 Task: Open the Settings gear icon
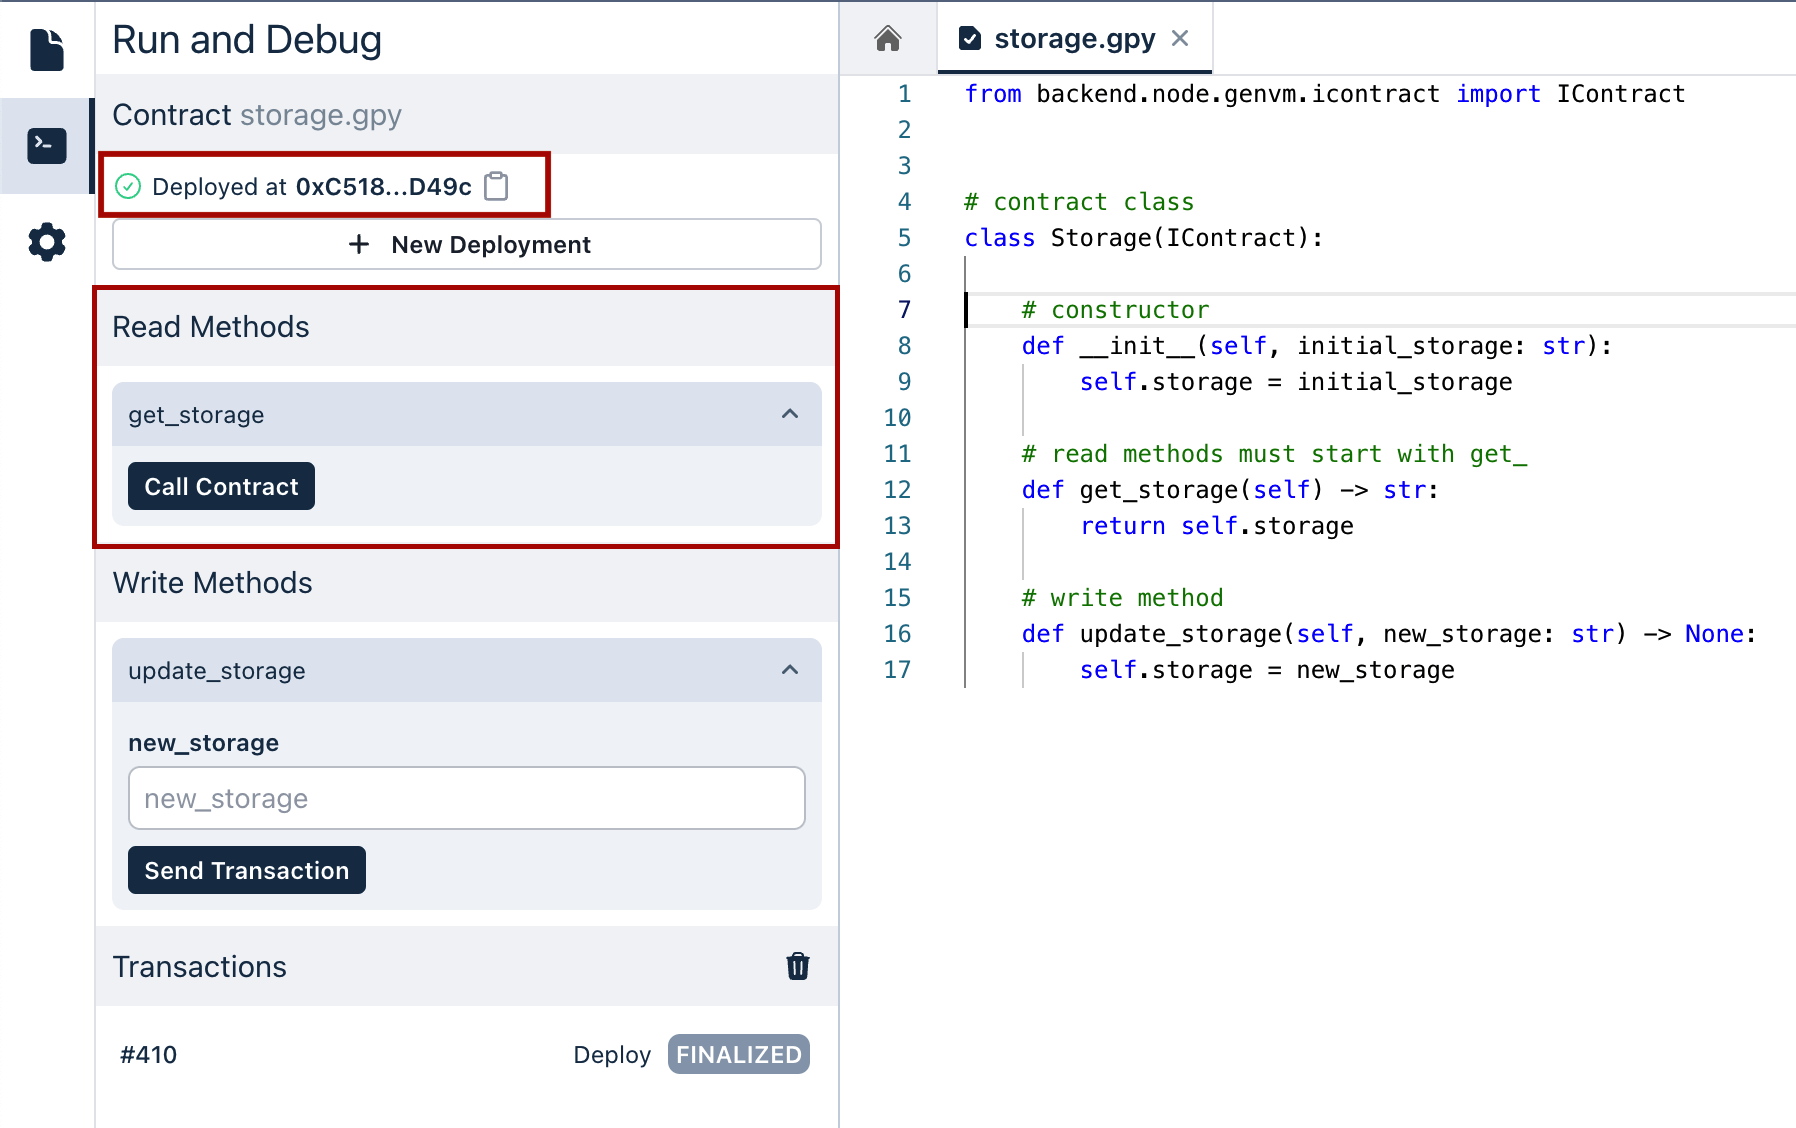pyautogui.click(x=47, y=242)
